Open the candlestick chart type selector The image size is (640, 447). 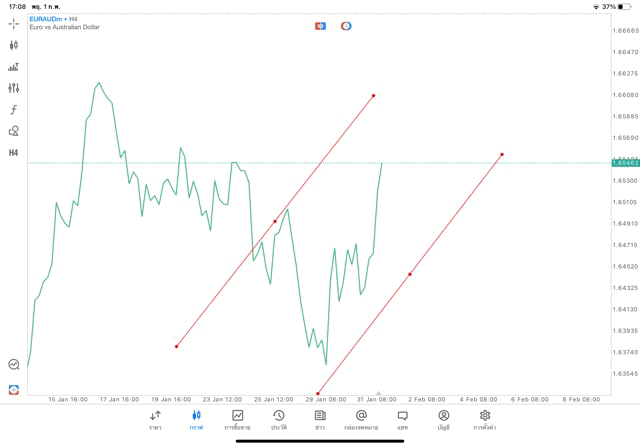point(14,45)
